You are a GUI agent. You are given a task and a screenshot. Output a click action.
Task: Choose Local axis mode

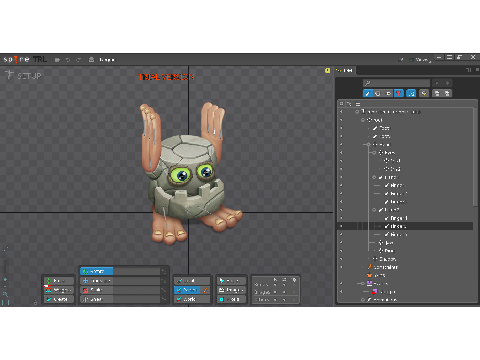192,281
